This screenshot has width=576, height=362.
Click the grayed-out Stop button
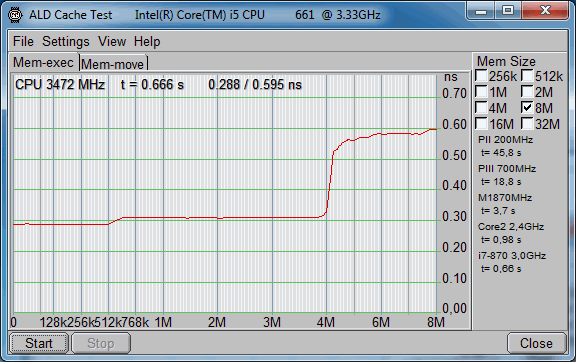click(x=101, y=343)
